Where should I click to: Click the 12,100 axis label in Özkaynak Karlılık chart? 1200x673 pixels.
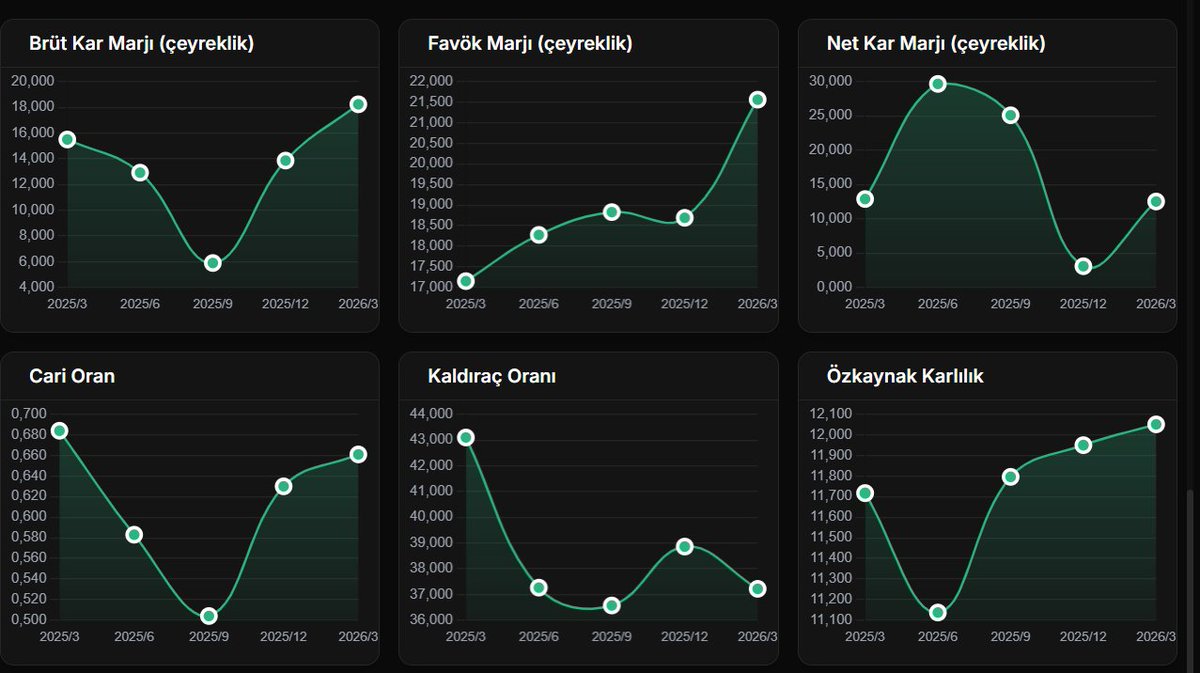(x=830, y=413)
